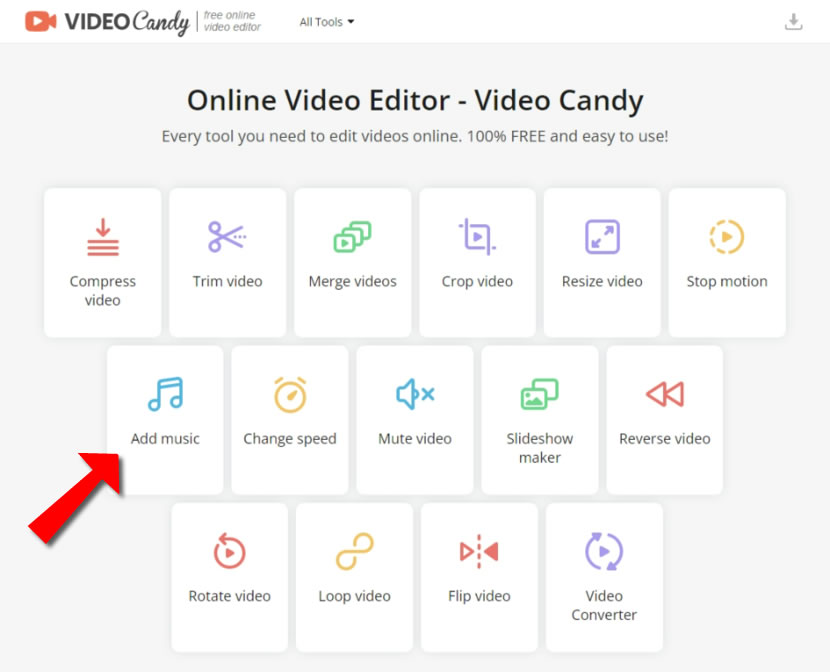
Task: Open the "Stop motion" text label
Action: [x=727, y=281]
